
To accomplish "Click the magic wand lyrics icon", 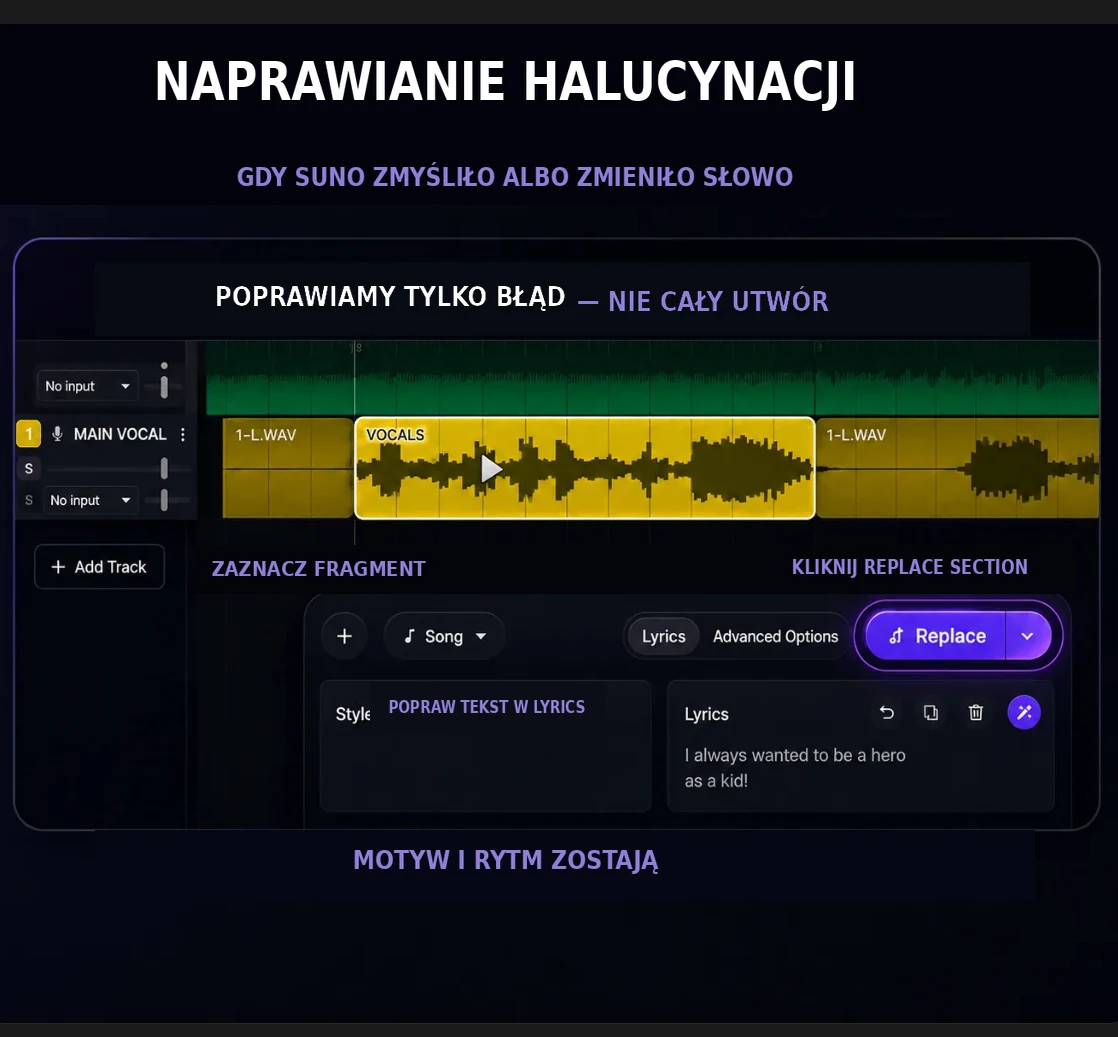I will pos(1024,712).
